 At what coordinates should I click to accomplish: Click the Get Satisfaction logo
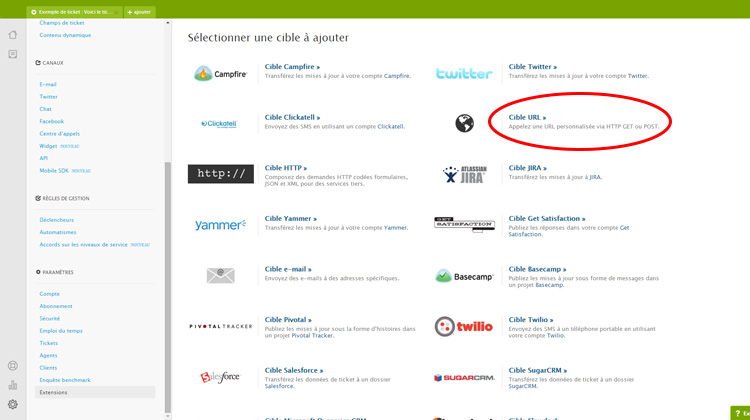464,224
